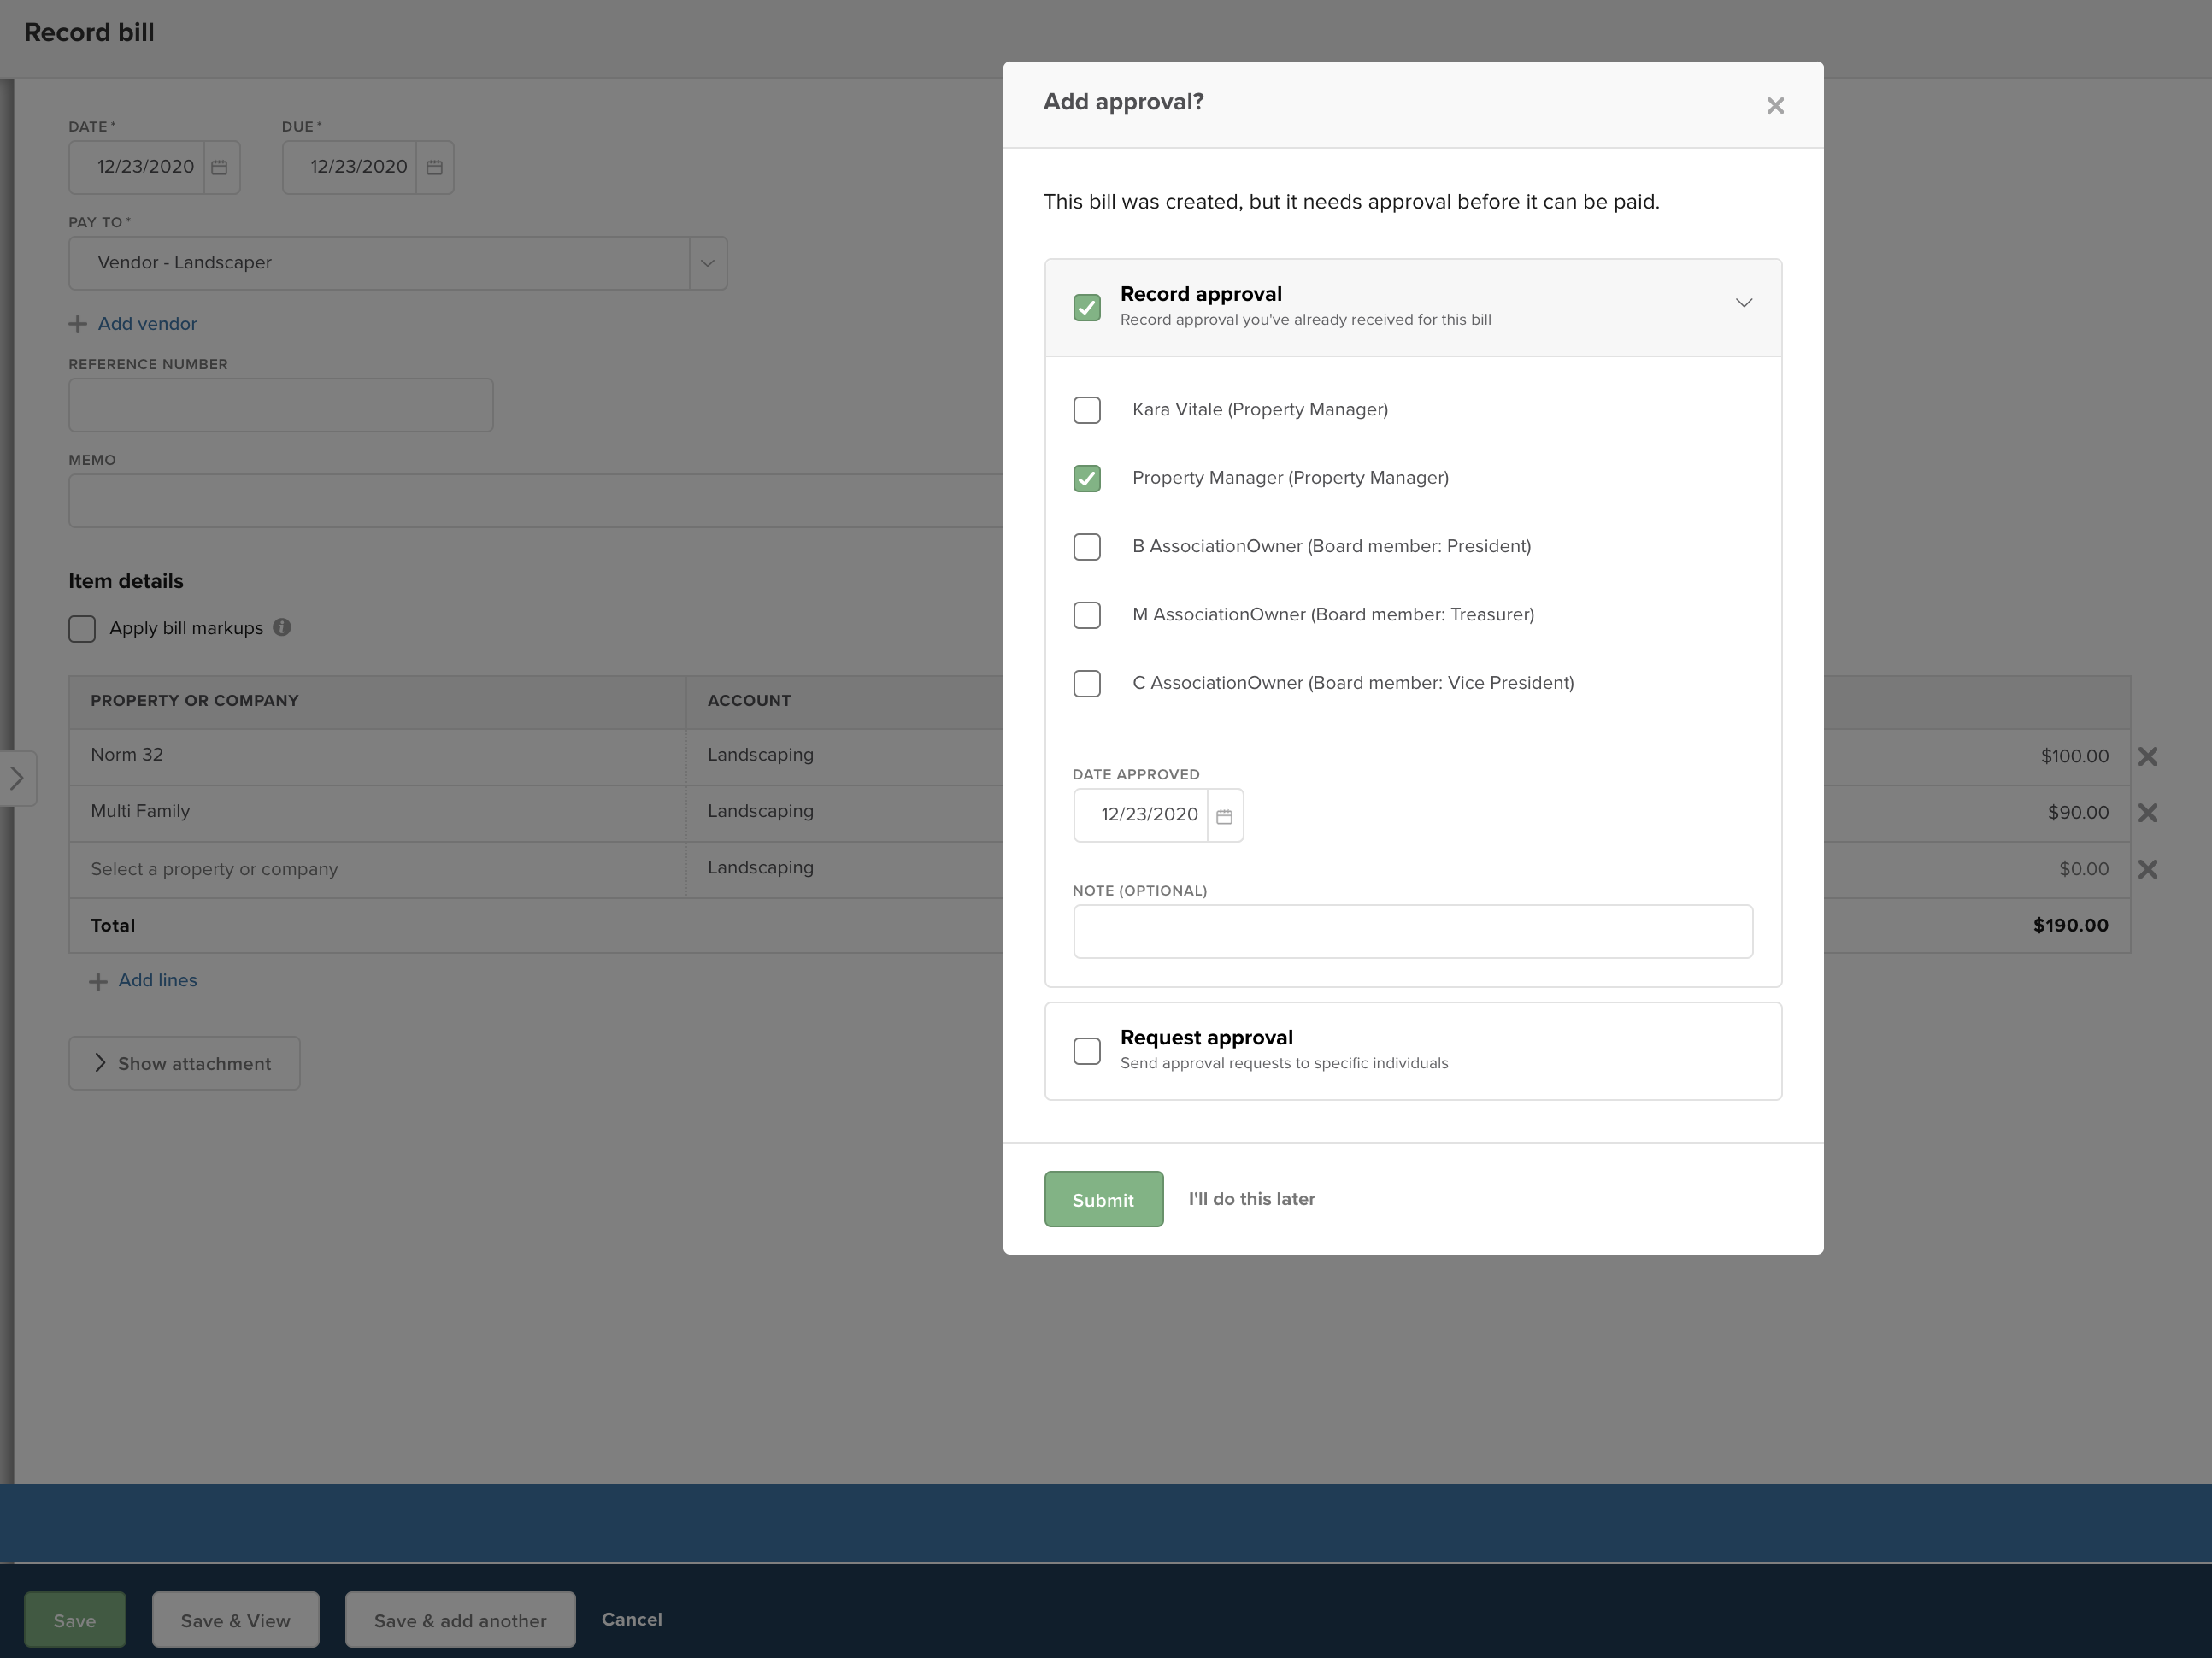Image resolution: width=2212 pixels, height=1658 pixels.
Task: Click I'll do this later link
Action: coord(1251,1199)
